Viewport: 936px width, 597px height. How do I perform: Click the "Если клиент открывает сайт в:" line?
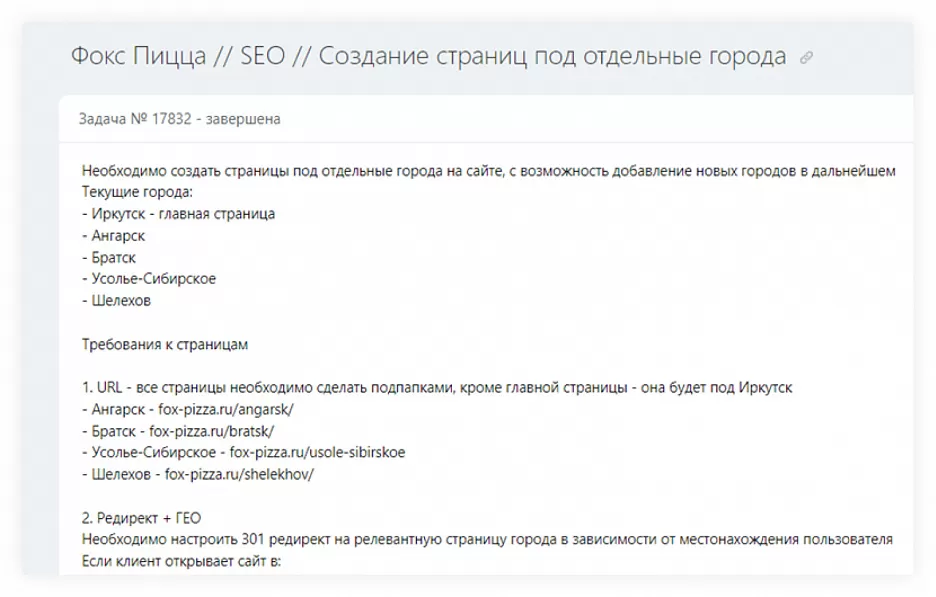click(x=182, y=562)
